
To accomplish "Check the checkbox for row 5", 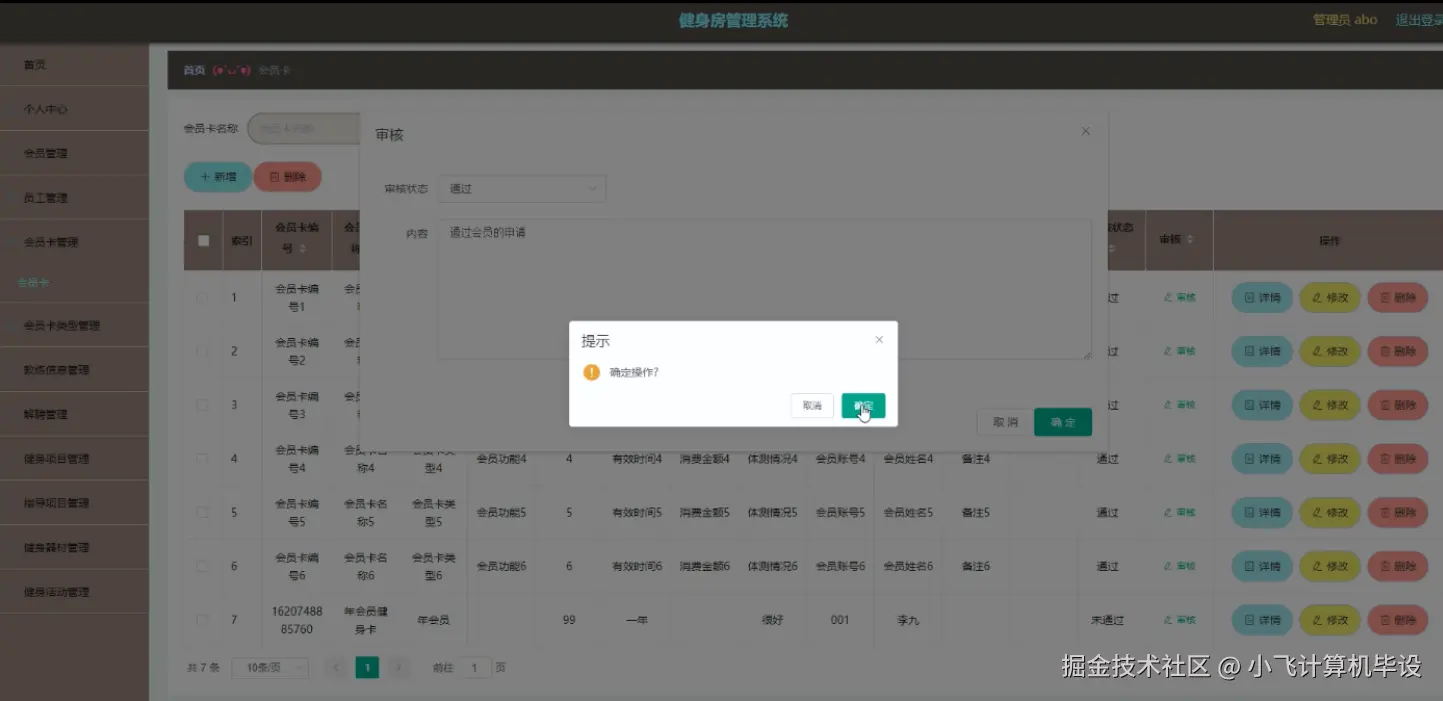I will pyautogui.click(x=202, y=512).
